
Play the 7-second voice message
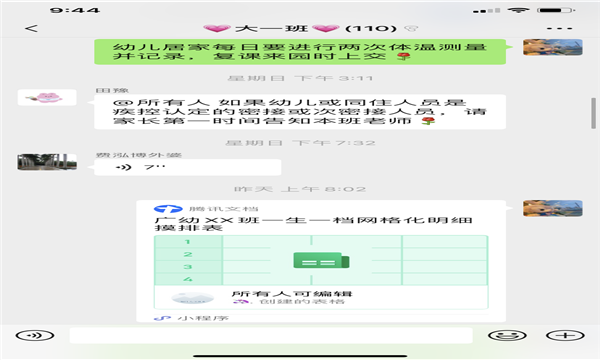coord(188,167)
